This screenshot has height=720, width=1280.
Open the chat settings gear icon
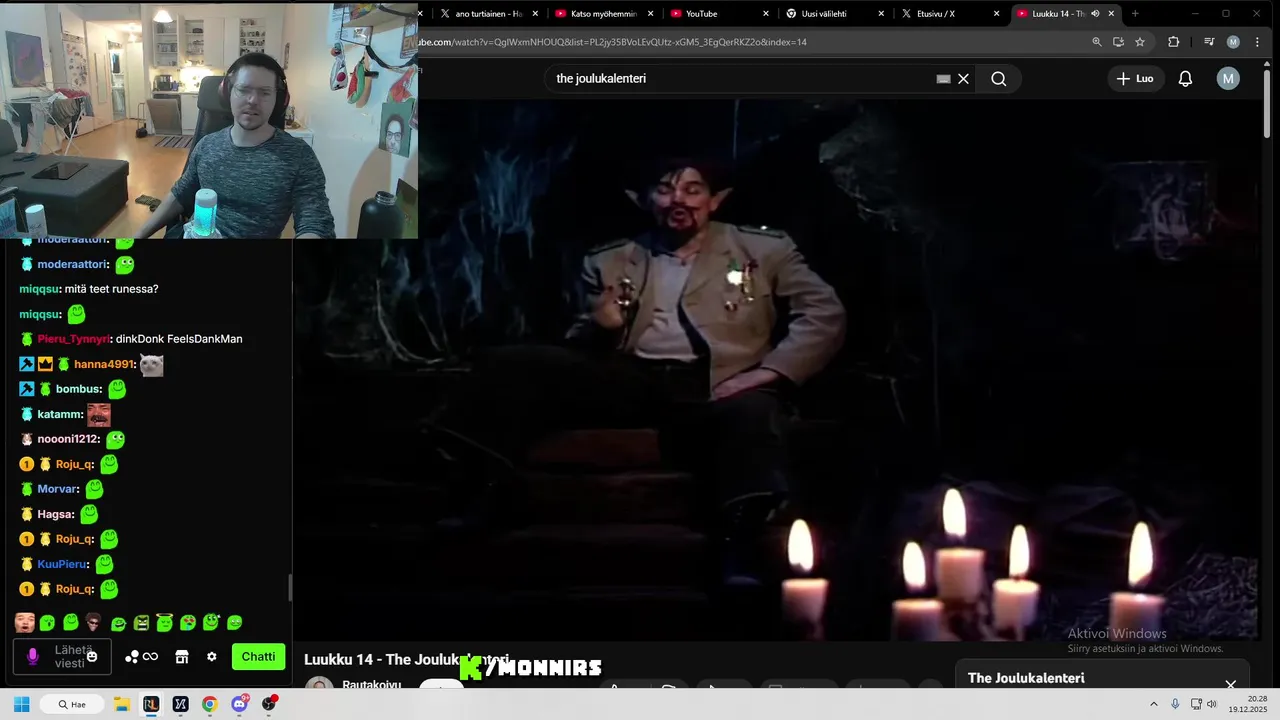coord(212,657)
